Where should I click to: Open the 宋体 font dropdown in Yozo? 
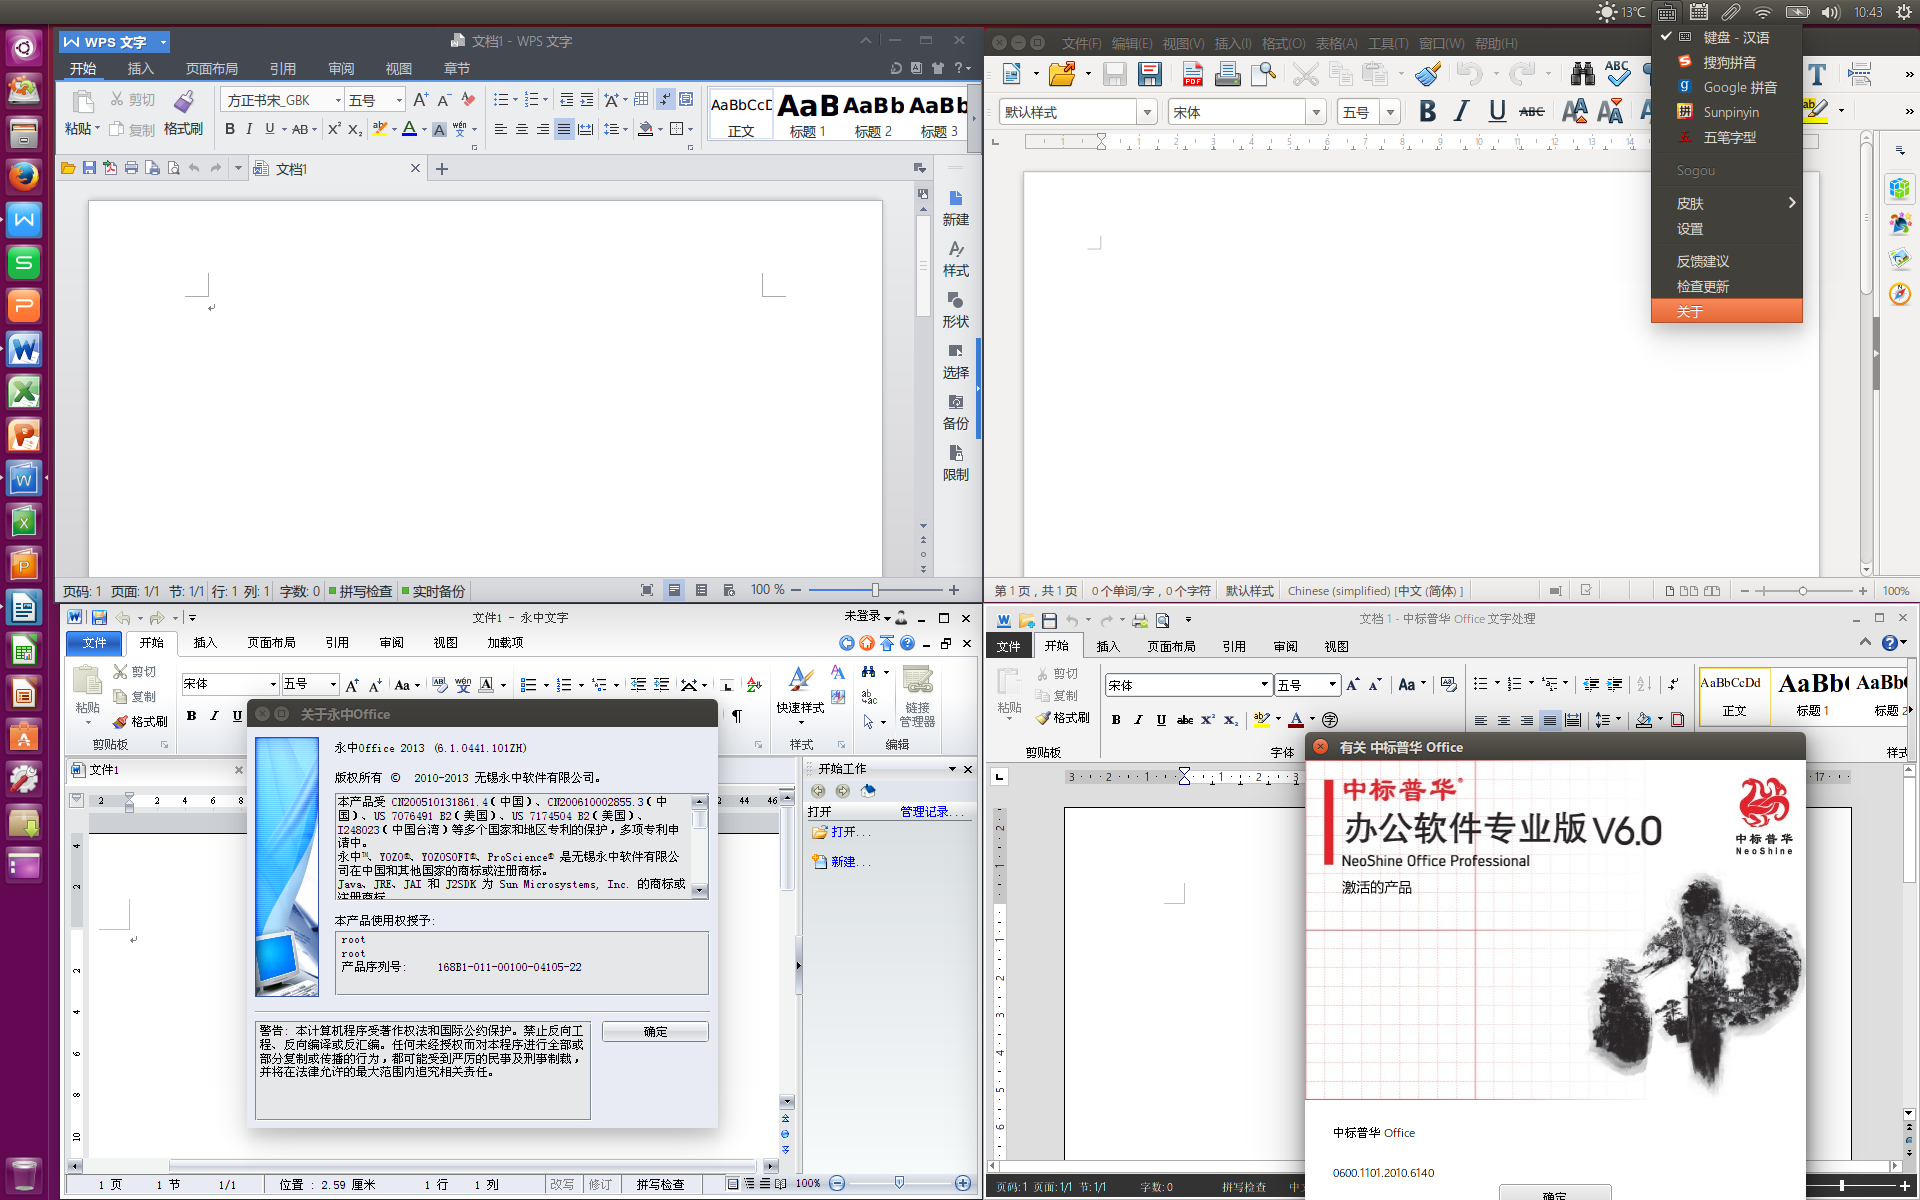(272, 684)
